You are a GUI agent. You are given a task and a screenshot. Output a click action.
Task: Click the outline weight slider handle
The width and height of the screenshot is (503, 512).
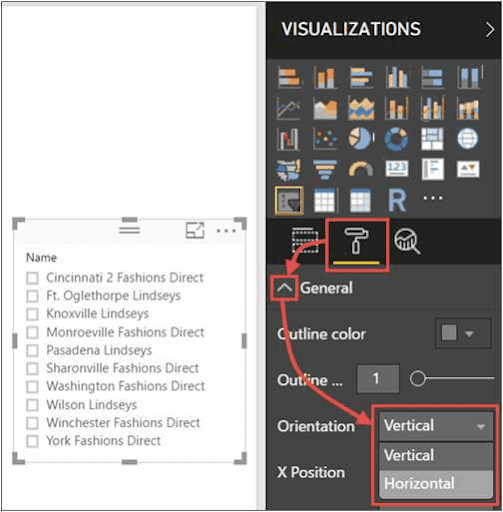pos(417,379)
